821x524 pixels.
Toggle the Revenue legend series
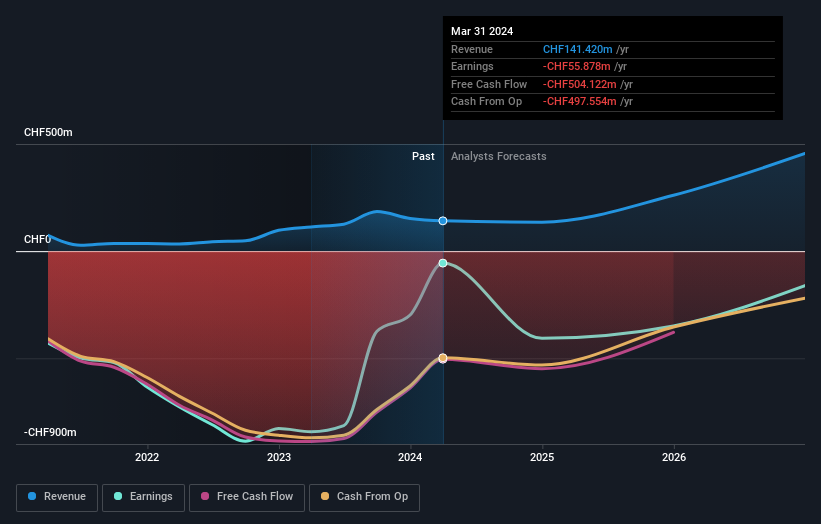[x=57, y=497]
